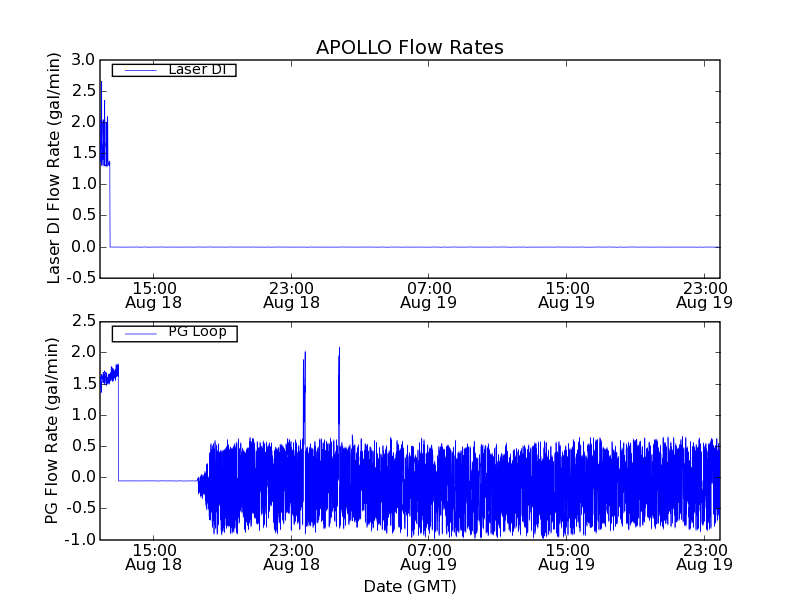Click the 07:00 Aug 19 tick on top plot
Image resolution: width=800 pixels, height=600 pixels.
coord(428,294)
